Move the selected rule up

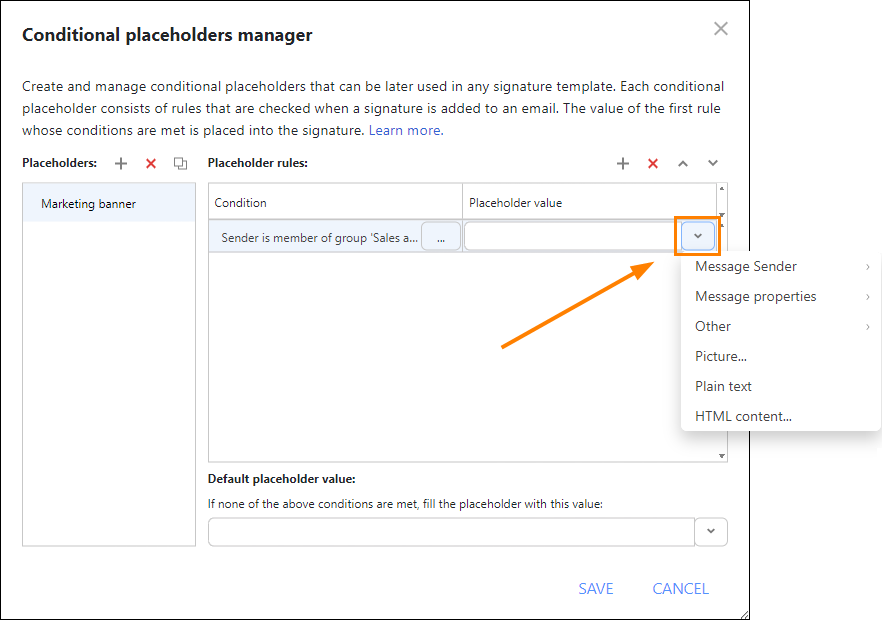pos(683,163)
